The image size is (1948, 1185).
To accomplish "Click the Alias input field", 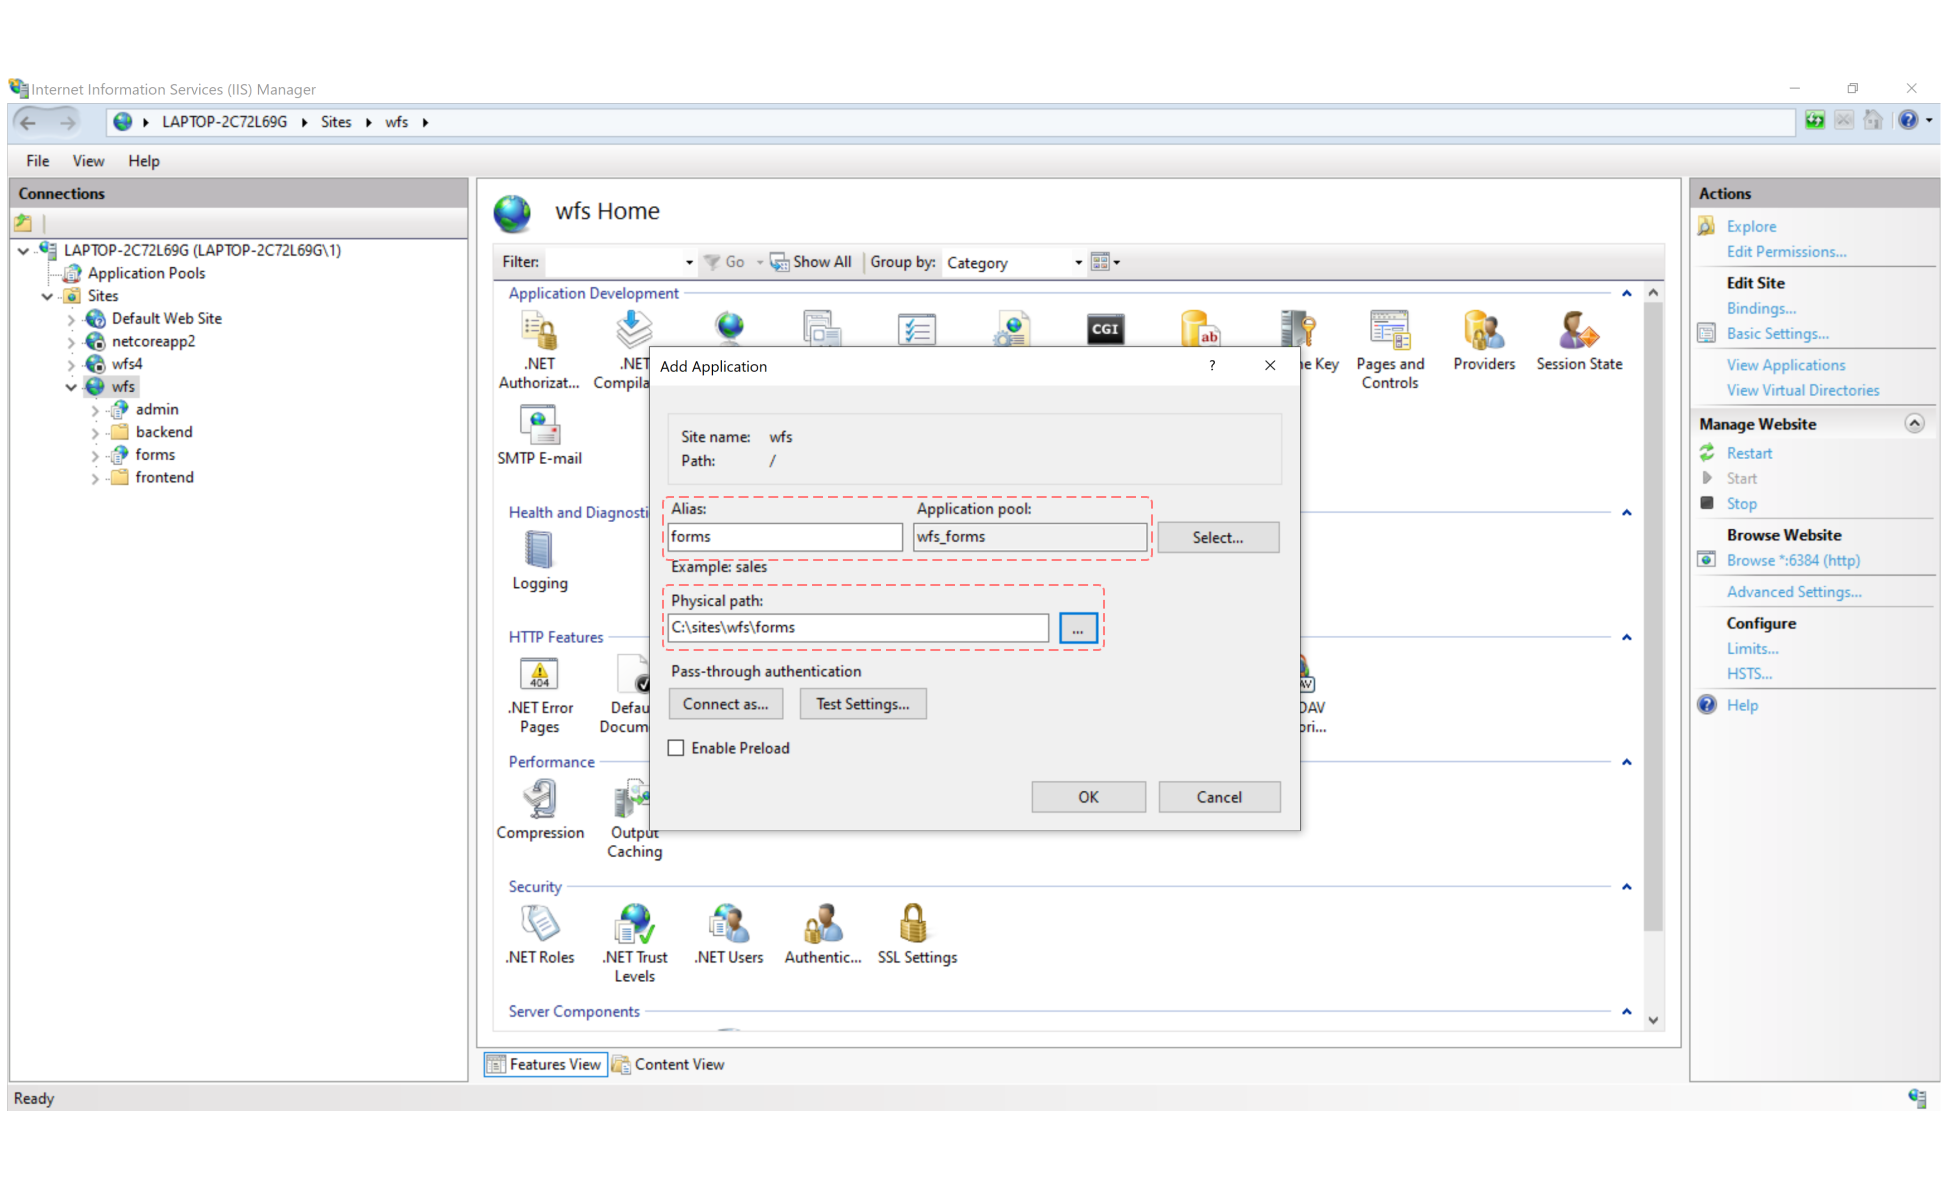I will click(x=785, y=537).
